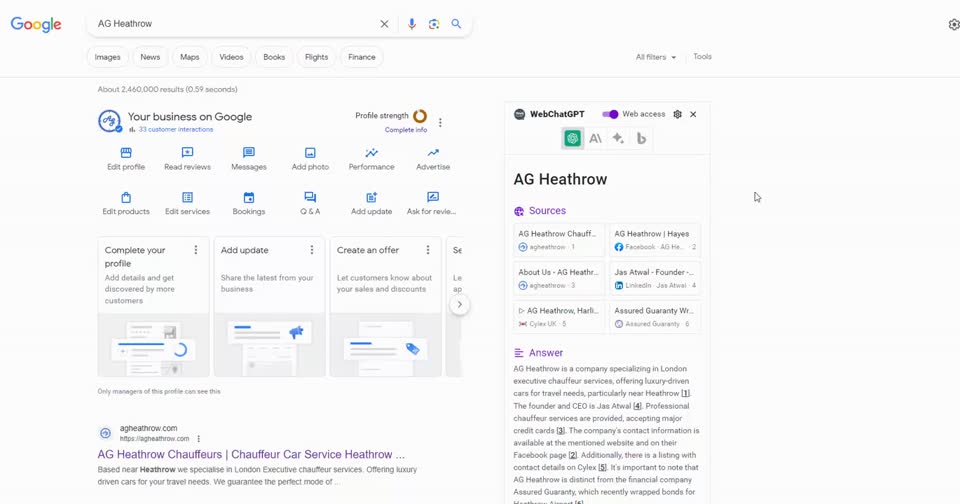Open Bookings shortcut
Image resolution: width=960 pixels, height=504 pixels.
pyautogui.click(x=249, y=203)
